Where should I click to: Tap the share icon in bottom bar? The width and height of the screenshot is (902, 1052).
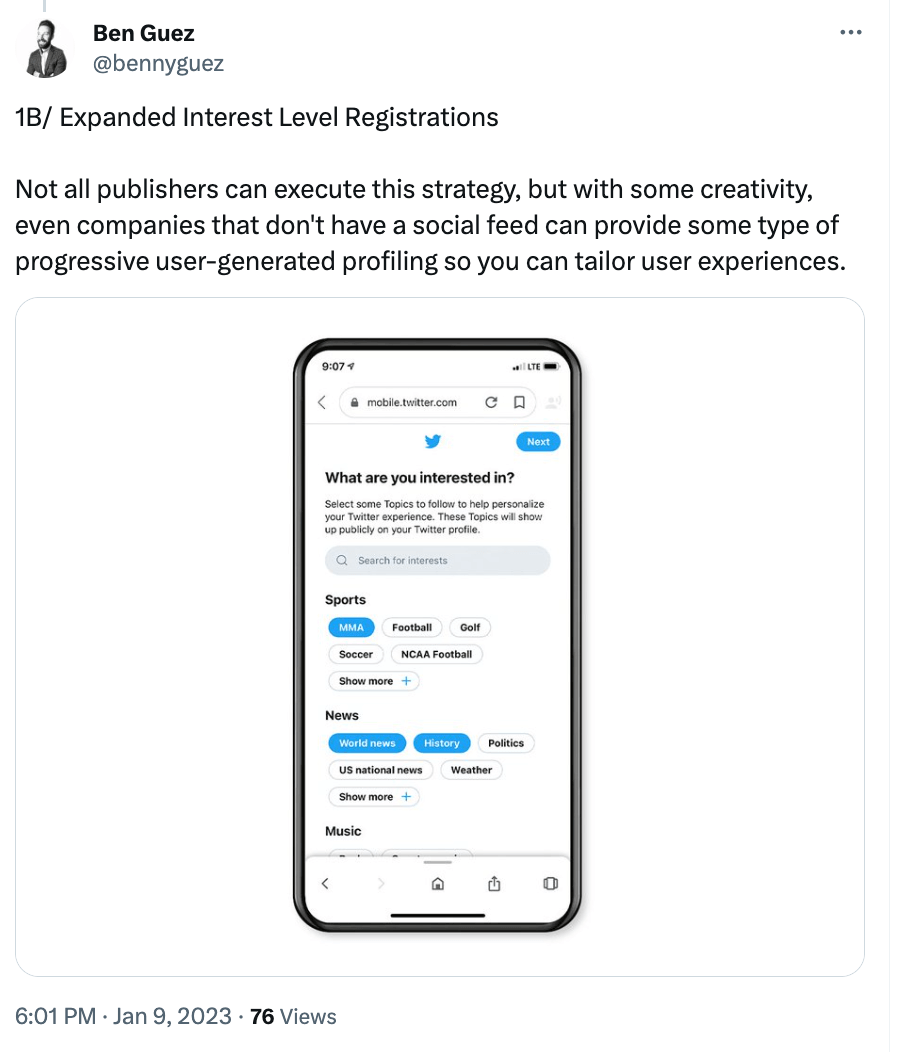(493, 884)
